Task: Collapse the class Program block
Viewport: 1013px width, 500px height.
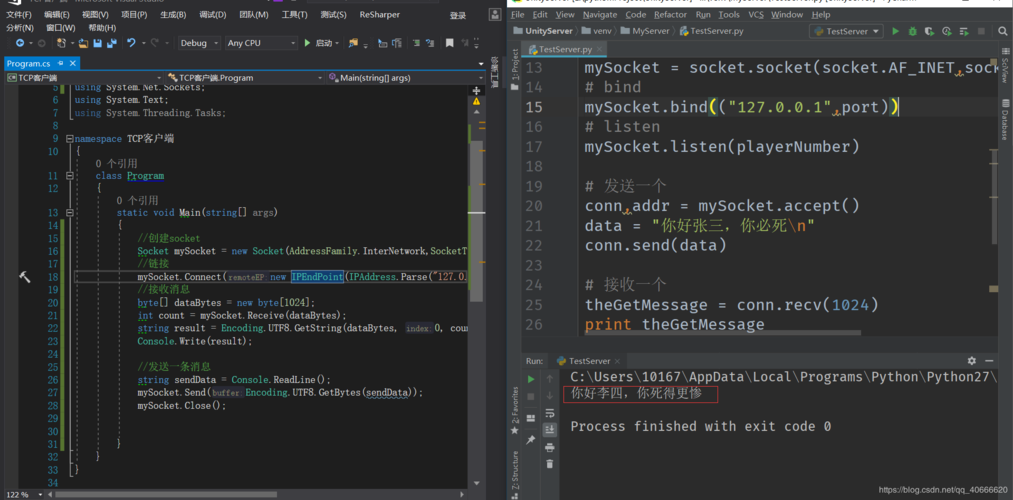Action: (x=69, y=176)
